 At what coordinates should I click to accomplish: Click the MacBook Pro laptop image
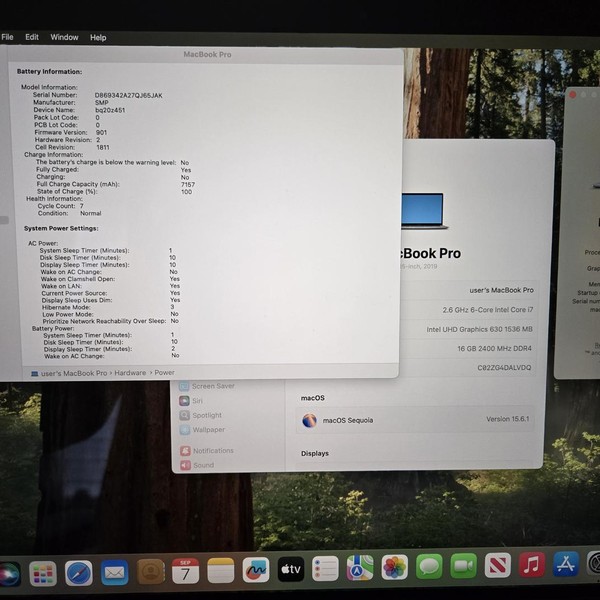click(422, 211)
